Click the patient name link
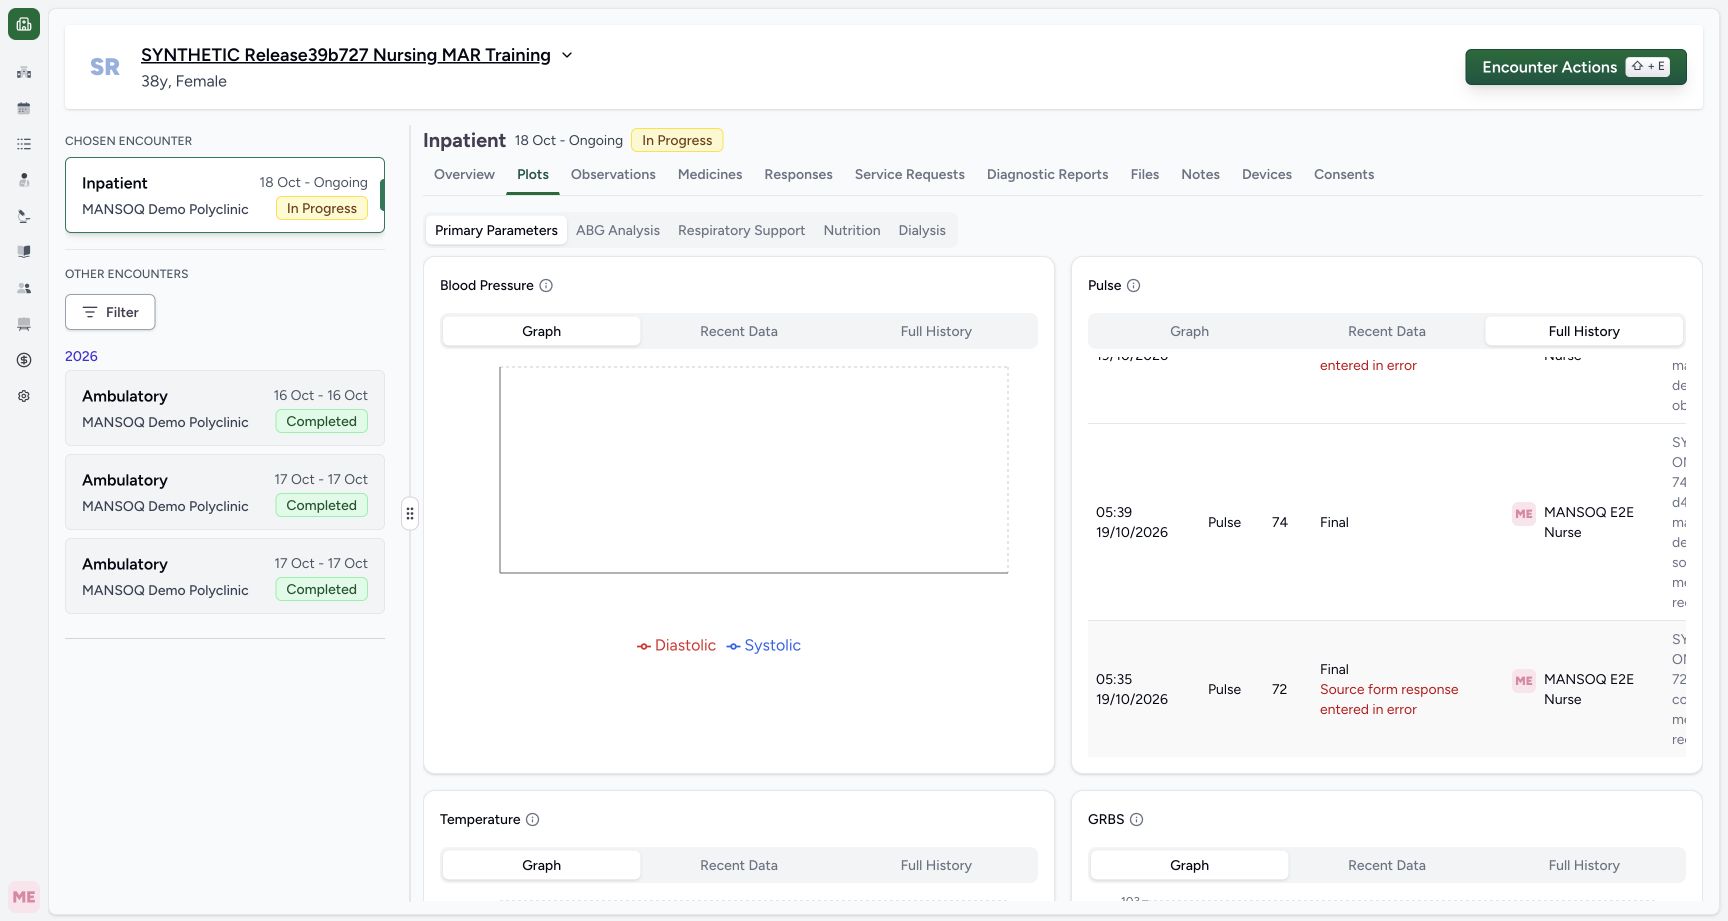 click(x=346, y=55)
